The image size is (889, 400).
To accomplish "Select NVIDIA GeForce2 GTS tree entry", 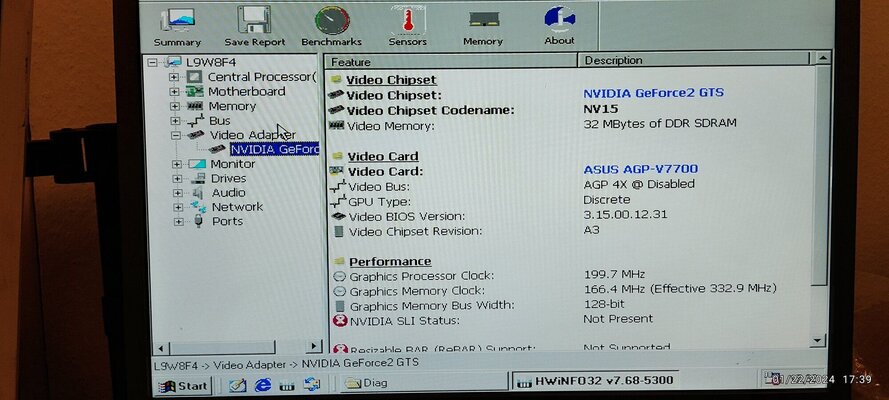I will point(273,150).
